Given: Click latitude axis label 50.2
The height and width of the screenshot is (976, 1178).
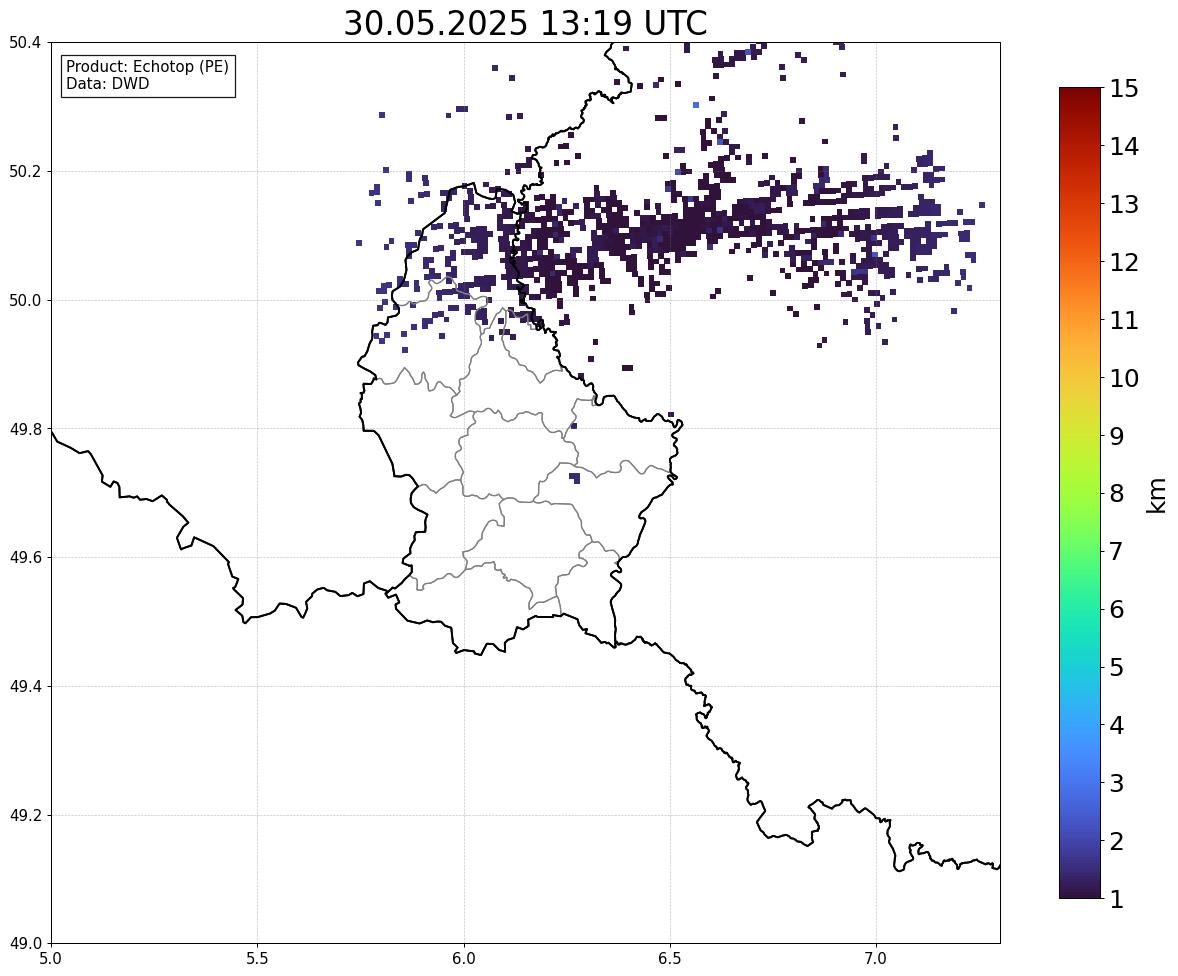Looking at the screenshot, I should (25, 171).
